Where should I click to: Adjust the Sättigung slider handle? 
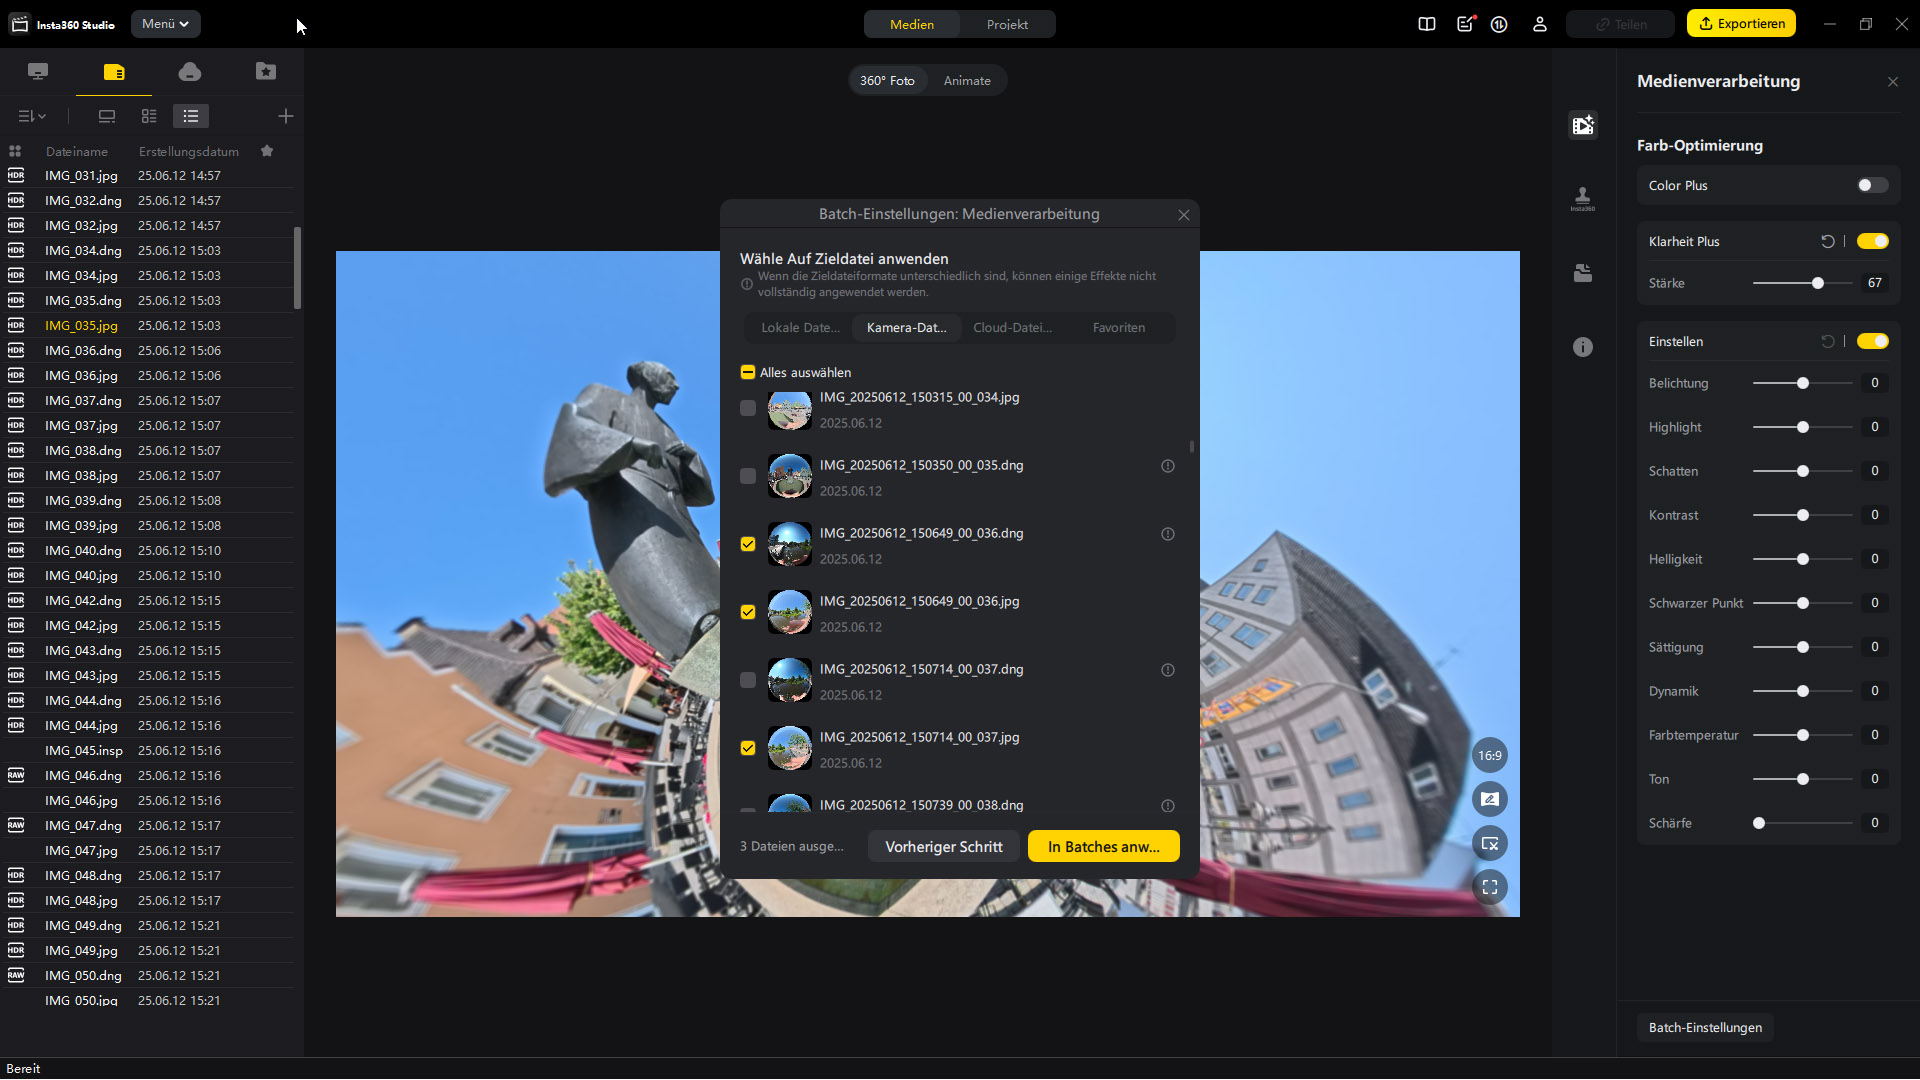(1803, 648)
